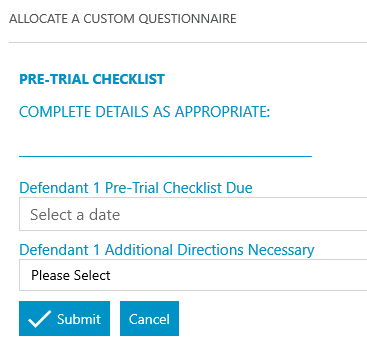Choose an option from Additional Directions select box

[193, 275]
